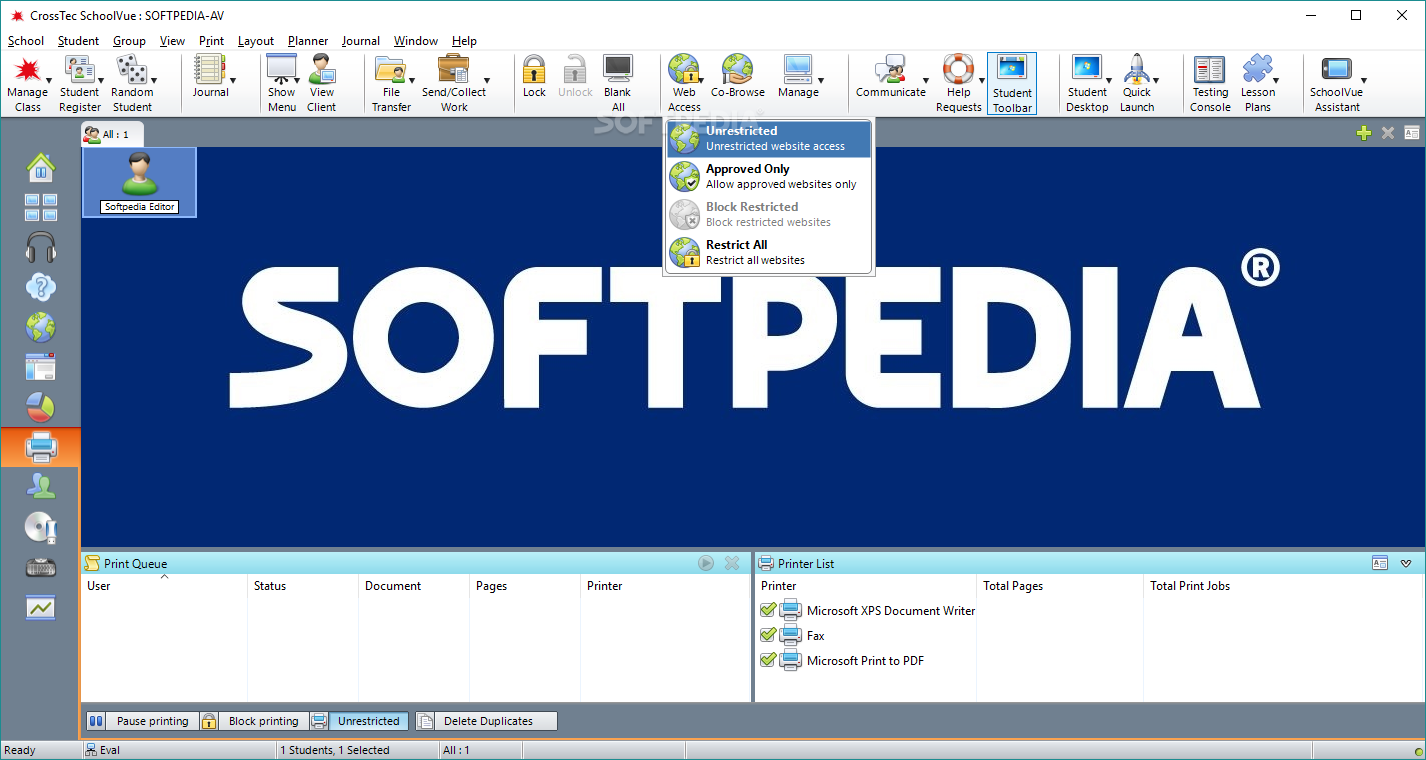Switch to home view in sidebar
The image size is (1426, 760).
[x=41, y=167]
